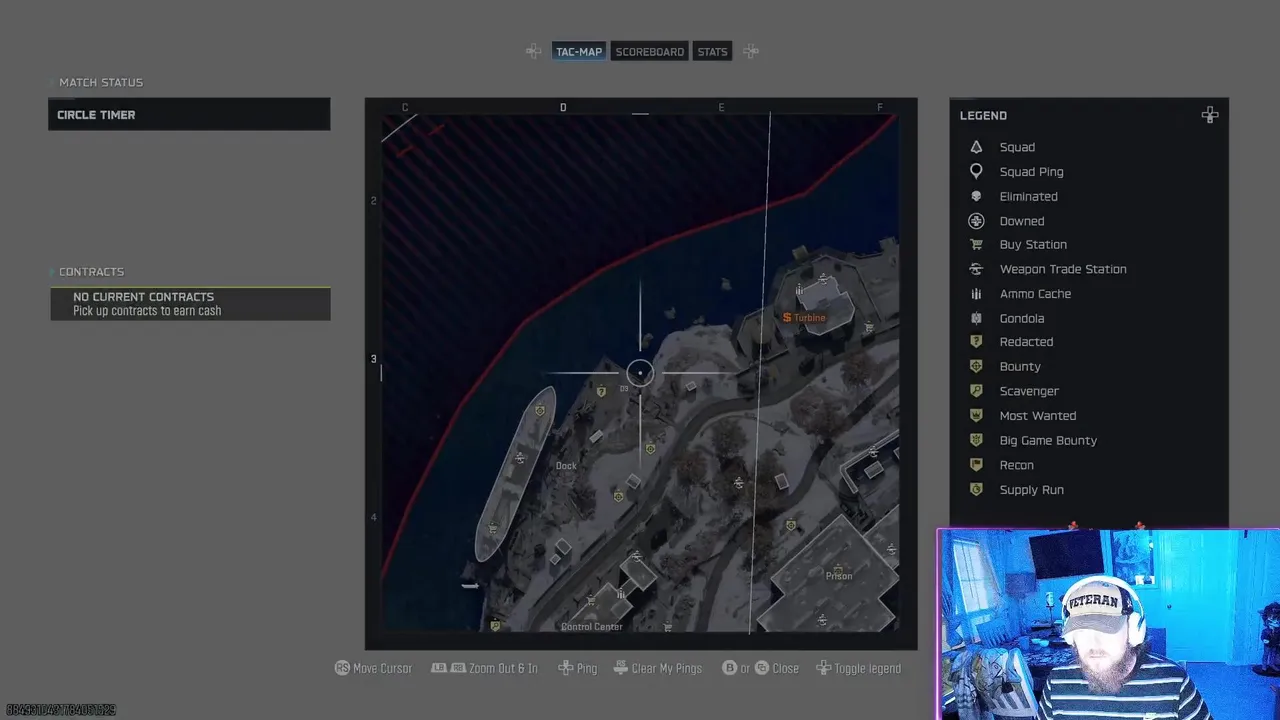Collapse the legend with its d-pad icon
The image size is (1280, 720).
coord(1210,115)
